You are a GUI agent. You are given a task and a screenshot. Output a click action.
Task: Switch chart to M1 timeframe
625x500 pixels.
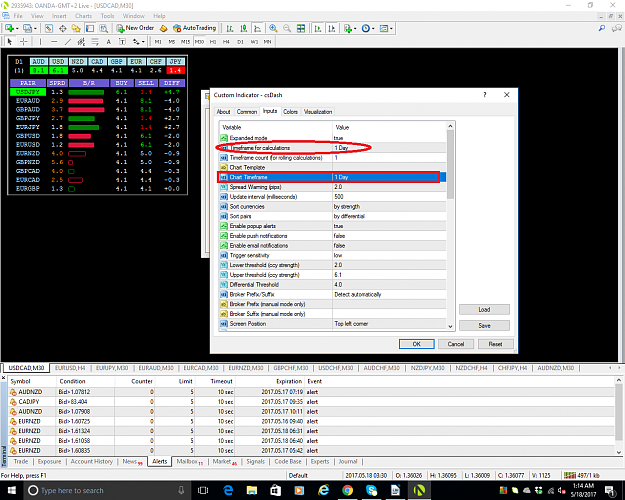point(158,41)
